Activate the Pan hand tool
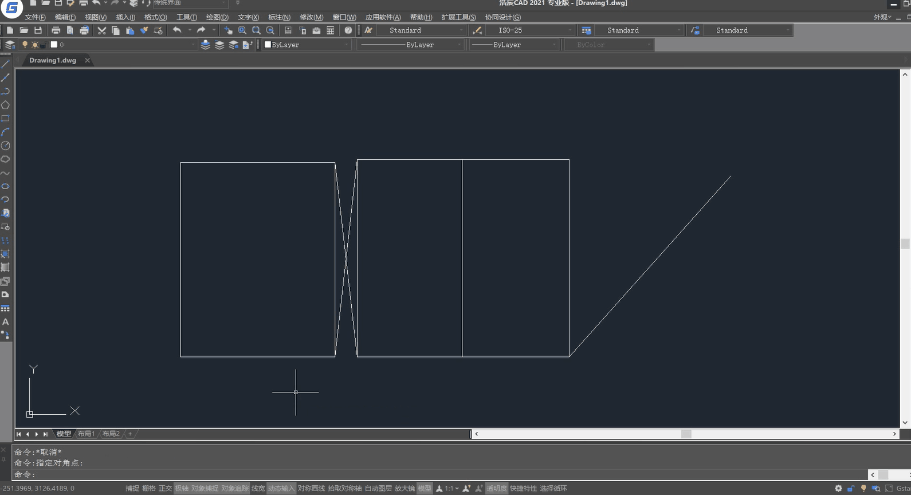The image size is (911, 495). tap(228, 30)
